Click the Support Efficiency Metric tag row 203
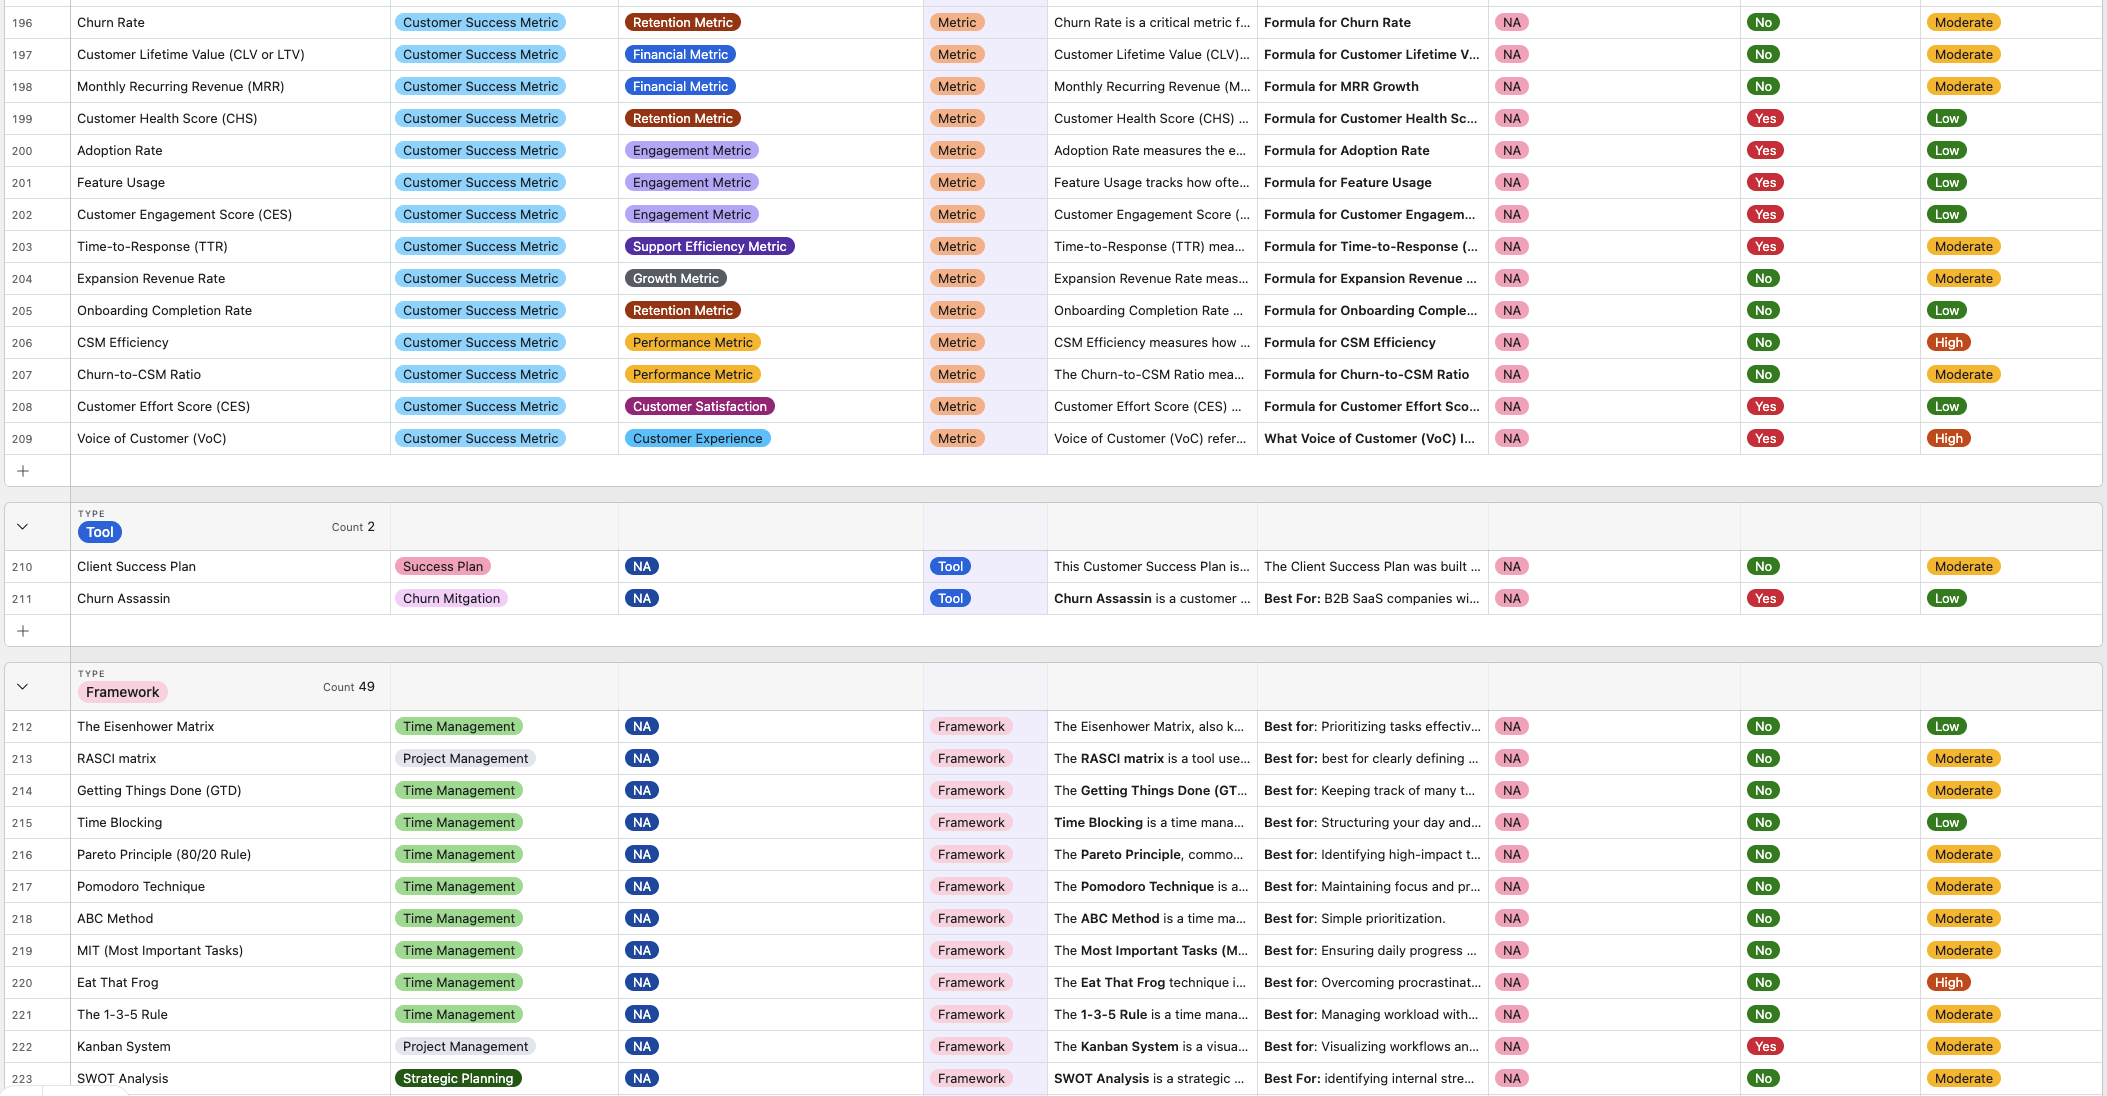Viewport: 2107px width, 1096px height. tap(709, 247)
